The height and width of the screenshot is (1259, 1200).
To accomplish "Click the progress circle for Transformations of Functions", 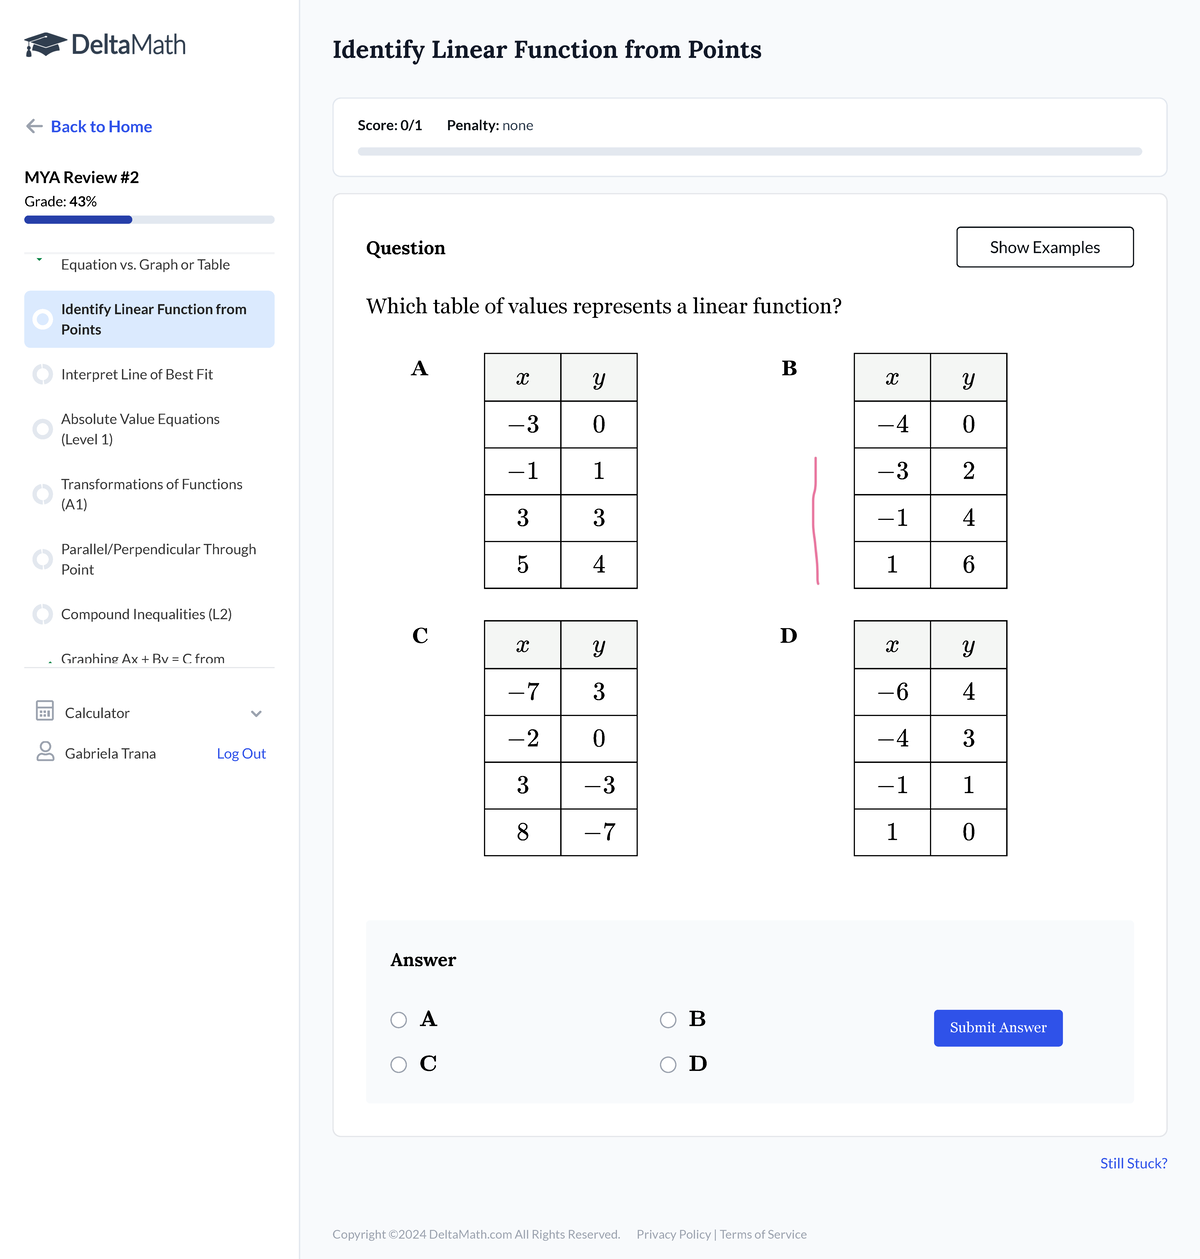I will point(42,494).
